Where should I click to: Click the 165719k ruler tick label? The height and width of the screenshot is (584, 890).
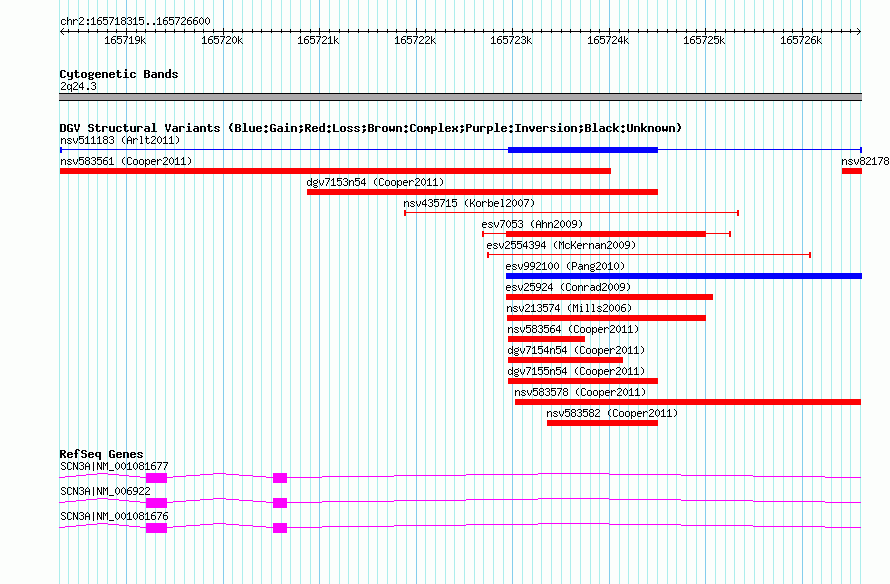coord(125,40)
